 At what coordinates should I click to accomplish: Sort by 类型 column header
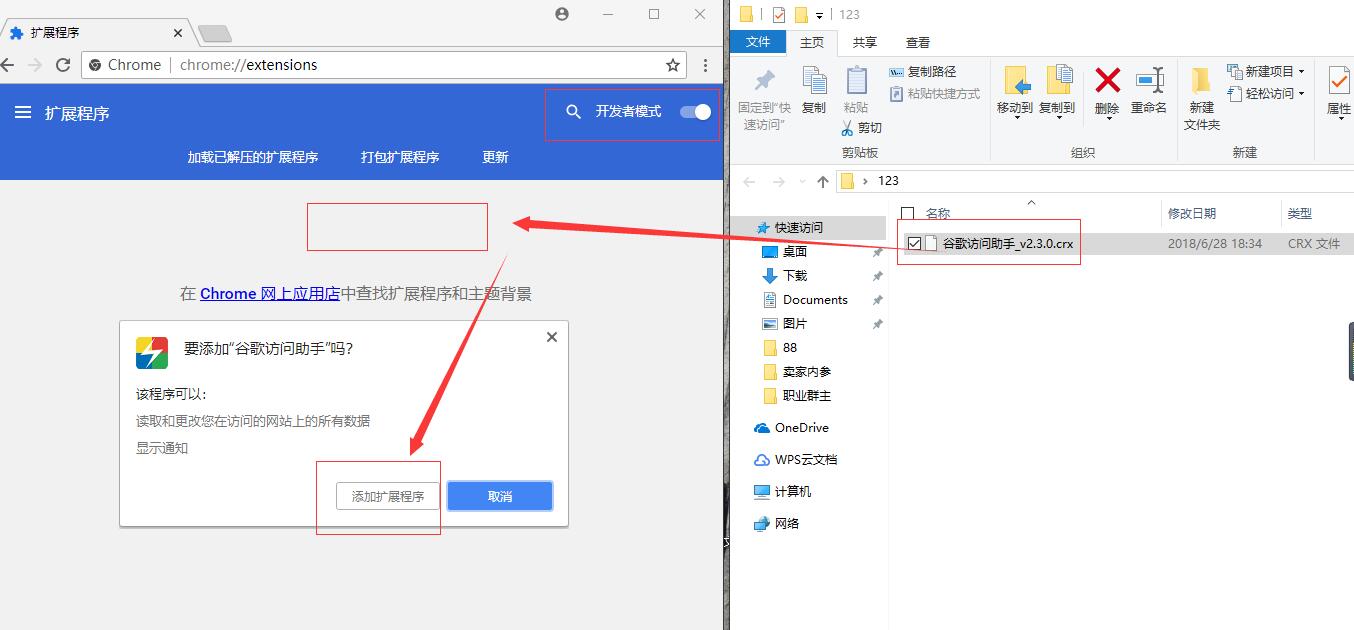(x=1300, y=213)
